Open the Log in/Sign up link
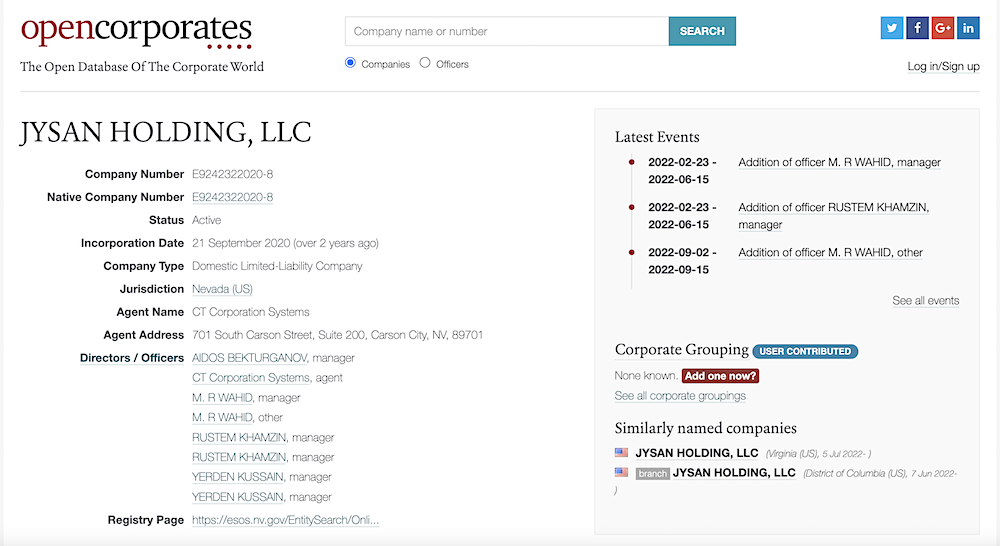This screenshot has width=1000, height=546. pyautogui.click(x=943, y=66)
